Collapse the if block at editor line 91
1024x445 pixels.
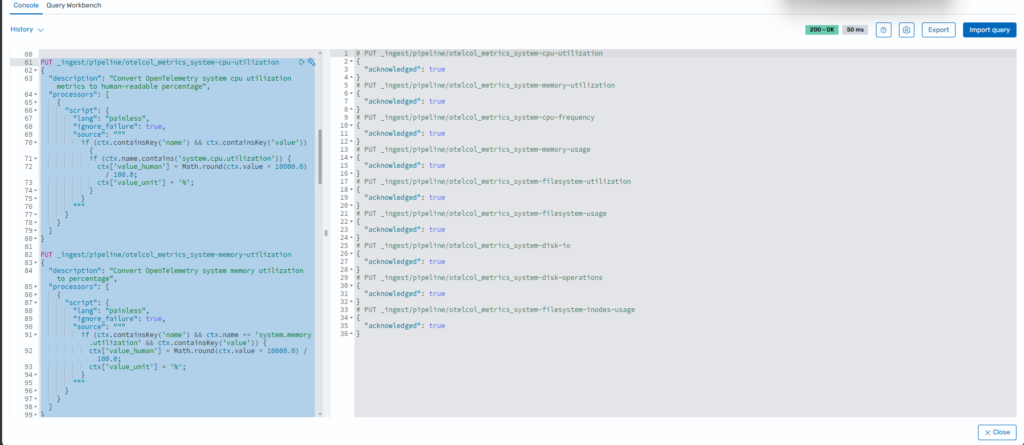click(35, 335)
